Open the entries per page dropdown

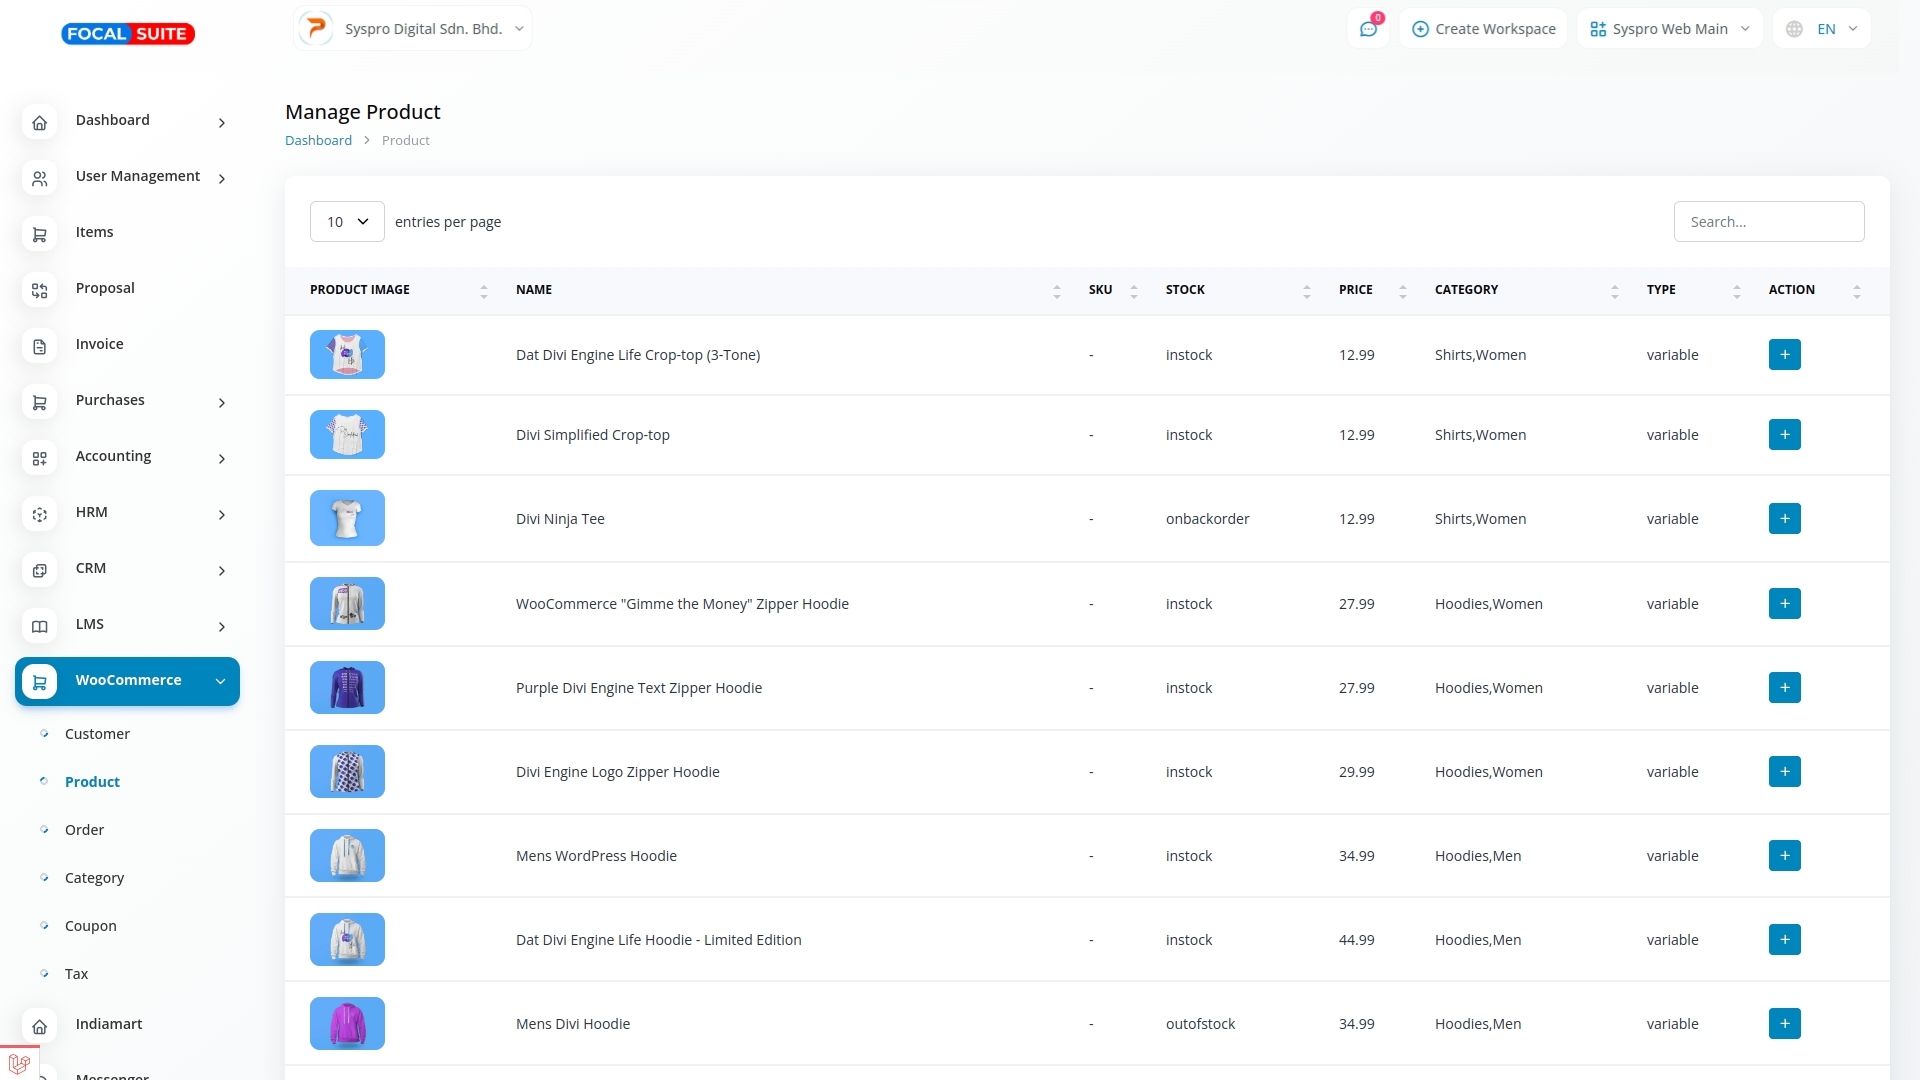pyautogui.click(x=347, y=222)
